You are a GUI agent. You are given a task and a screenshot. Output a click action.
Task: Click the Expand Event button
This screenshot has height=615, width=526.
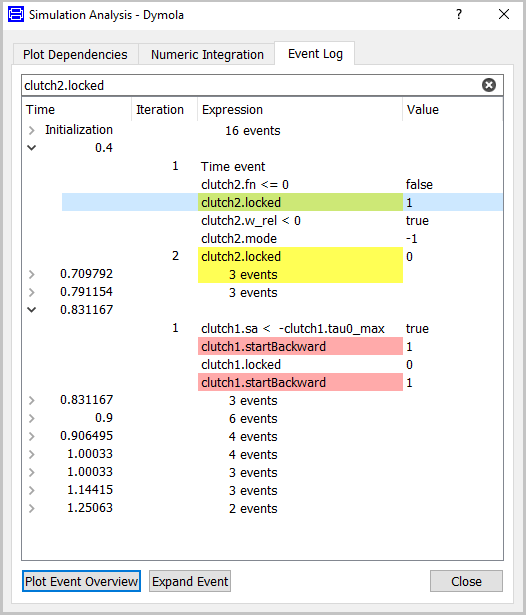tap(190, 581)
